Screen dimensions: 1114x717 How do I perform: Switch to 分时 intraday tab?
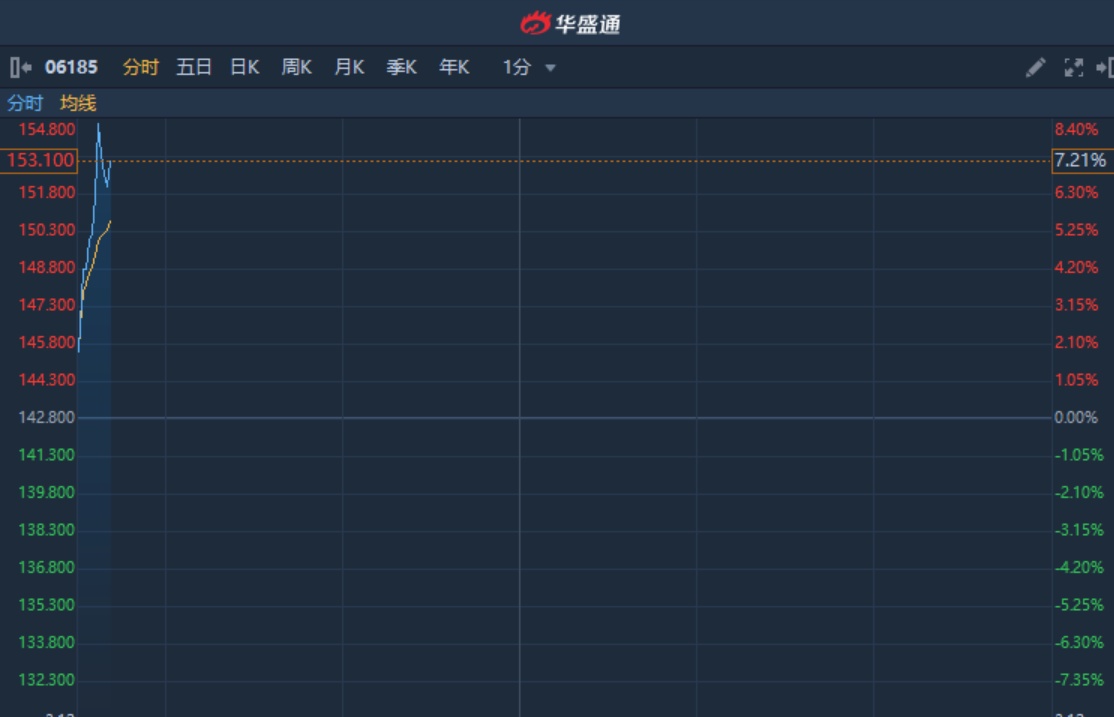pyautogui.click(x=140, y=68)
